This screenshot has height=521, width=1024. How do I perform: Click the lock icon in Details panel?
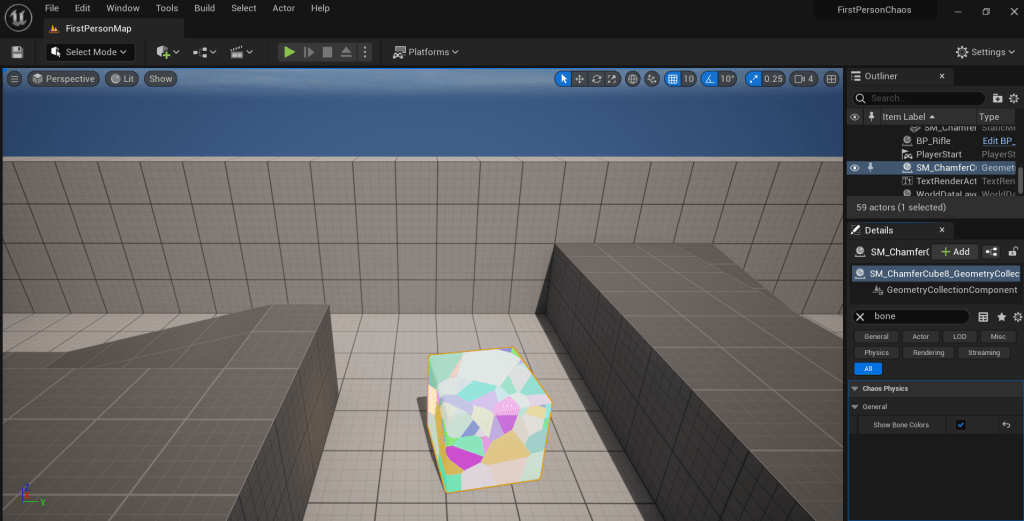tap(1014, 252)
